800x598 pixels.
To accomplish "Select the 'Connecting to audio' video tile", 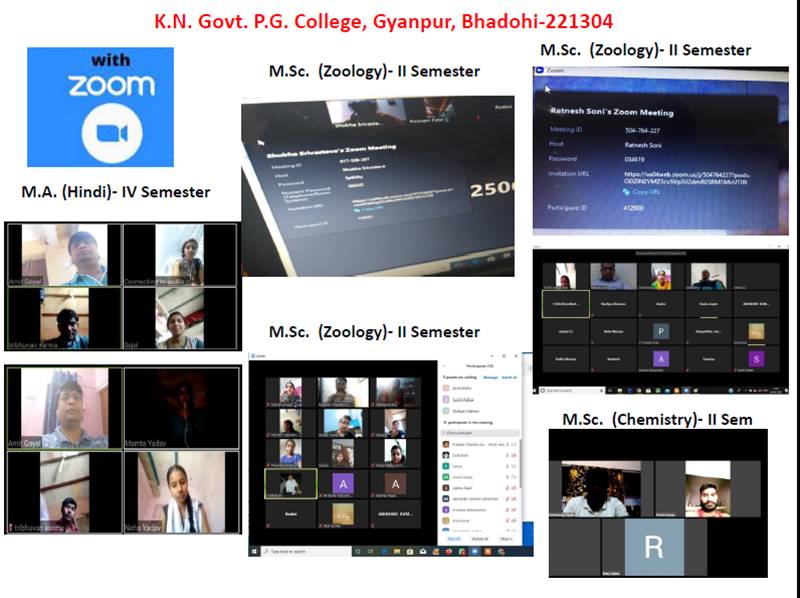I will coord(180,255).
